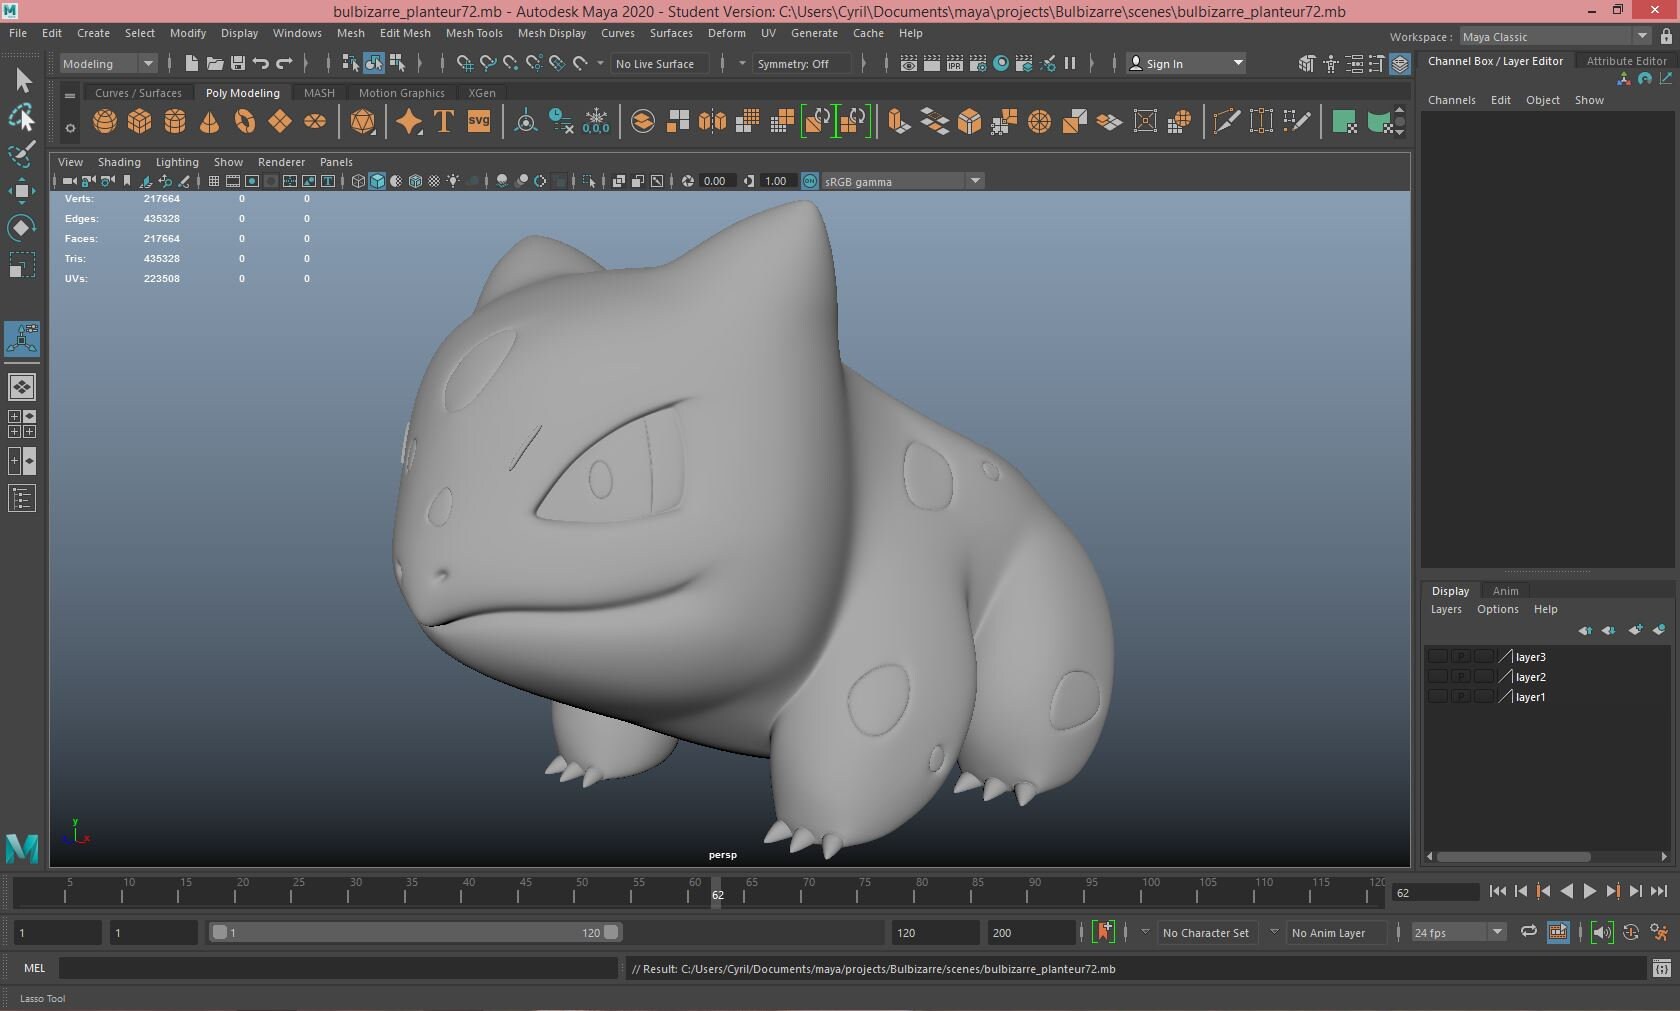The height and width of the screenshot is (1011, 1680).
Task: Click the MEL command input field
Action: click(x=338, y=968)
